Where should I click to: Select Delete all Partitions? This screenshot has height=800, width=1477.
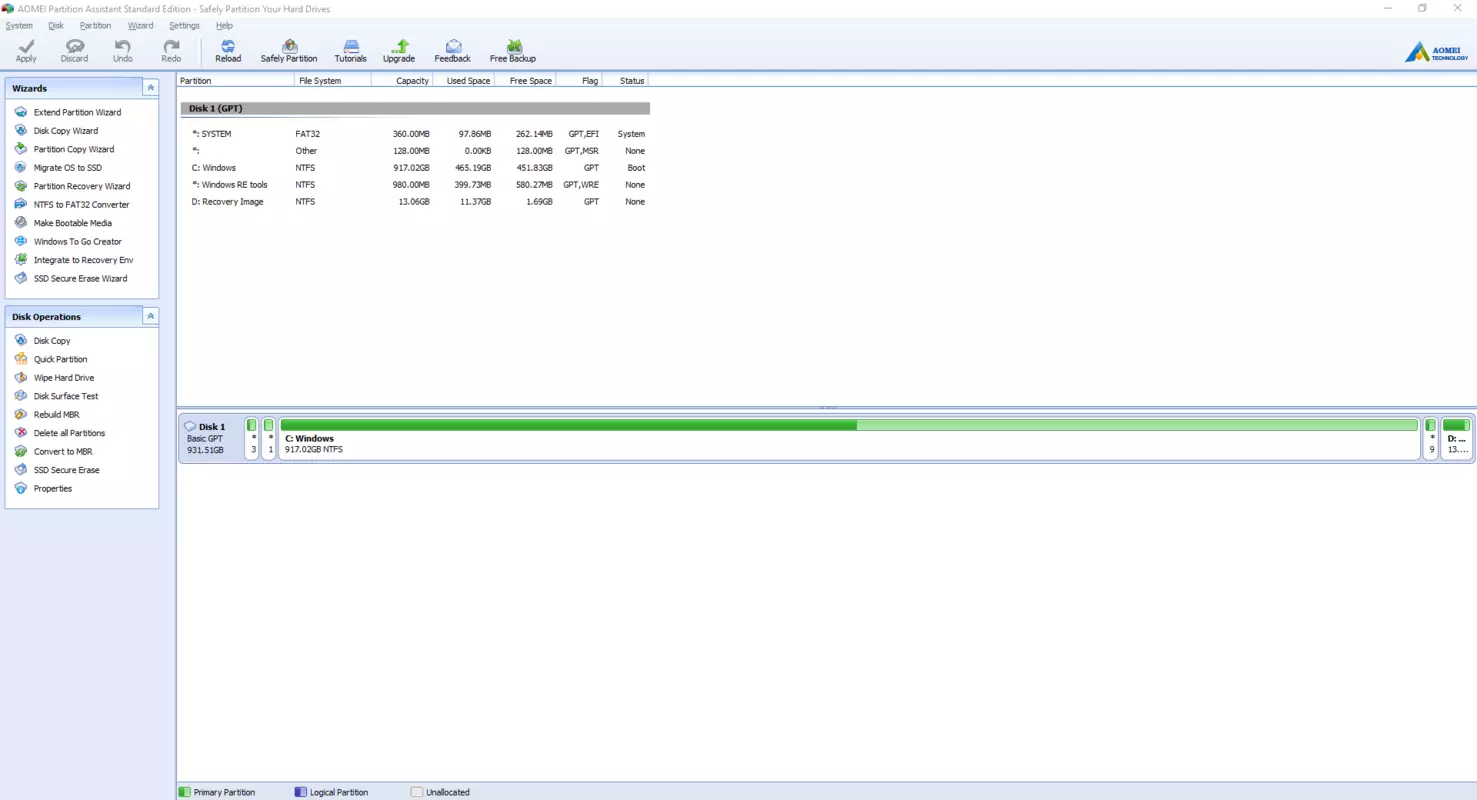click(x=69, y=433)
